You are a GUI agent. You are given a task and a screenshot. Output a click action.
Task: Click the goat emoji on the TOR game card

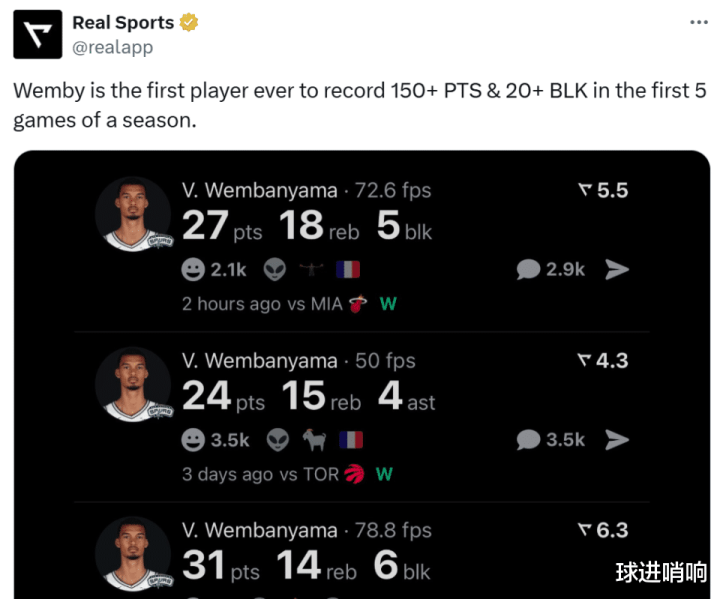tap(313, 440)
